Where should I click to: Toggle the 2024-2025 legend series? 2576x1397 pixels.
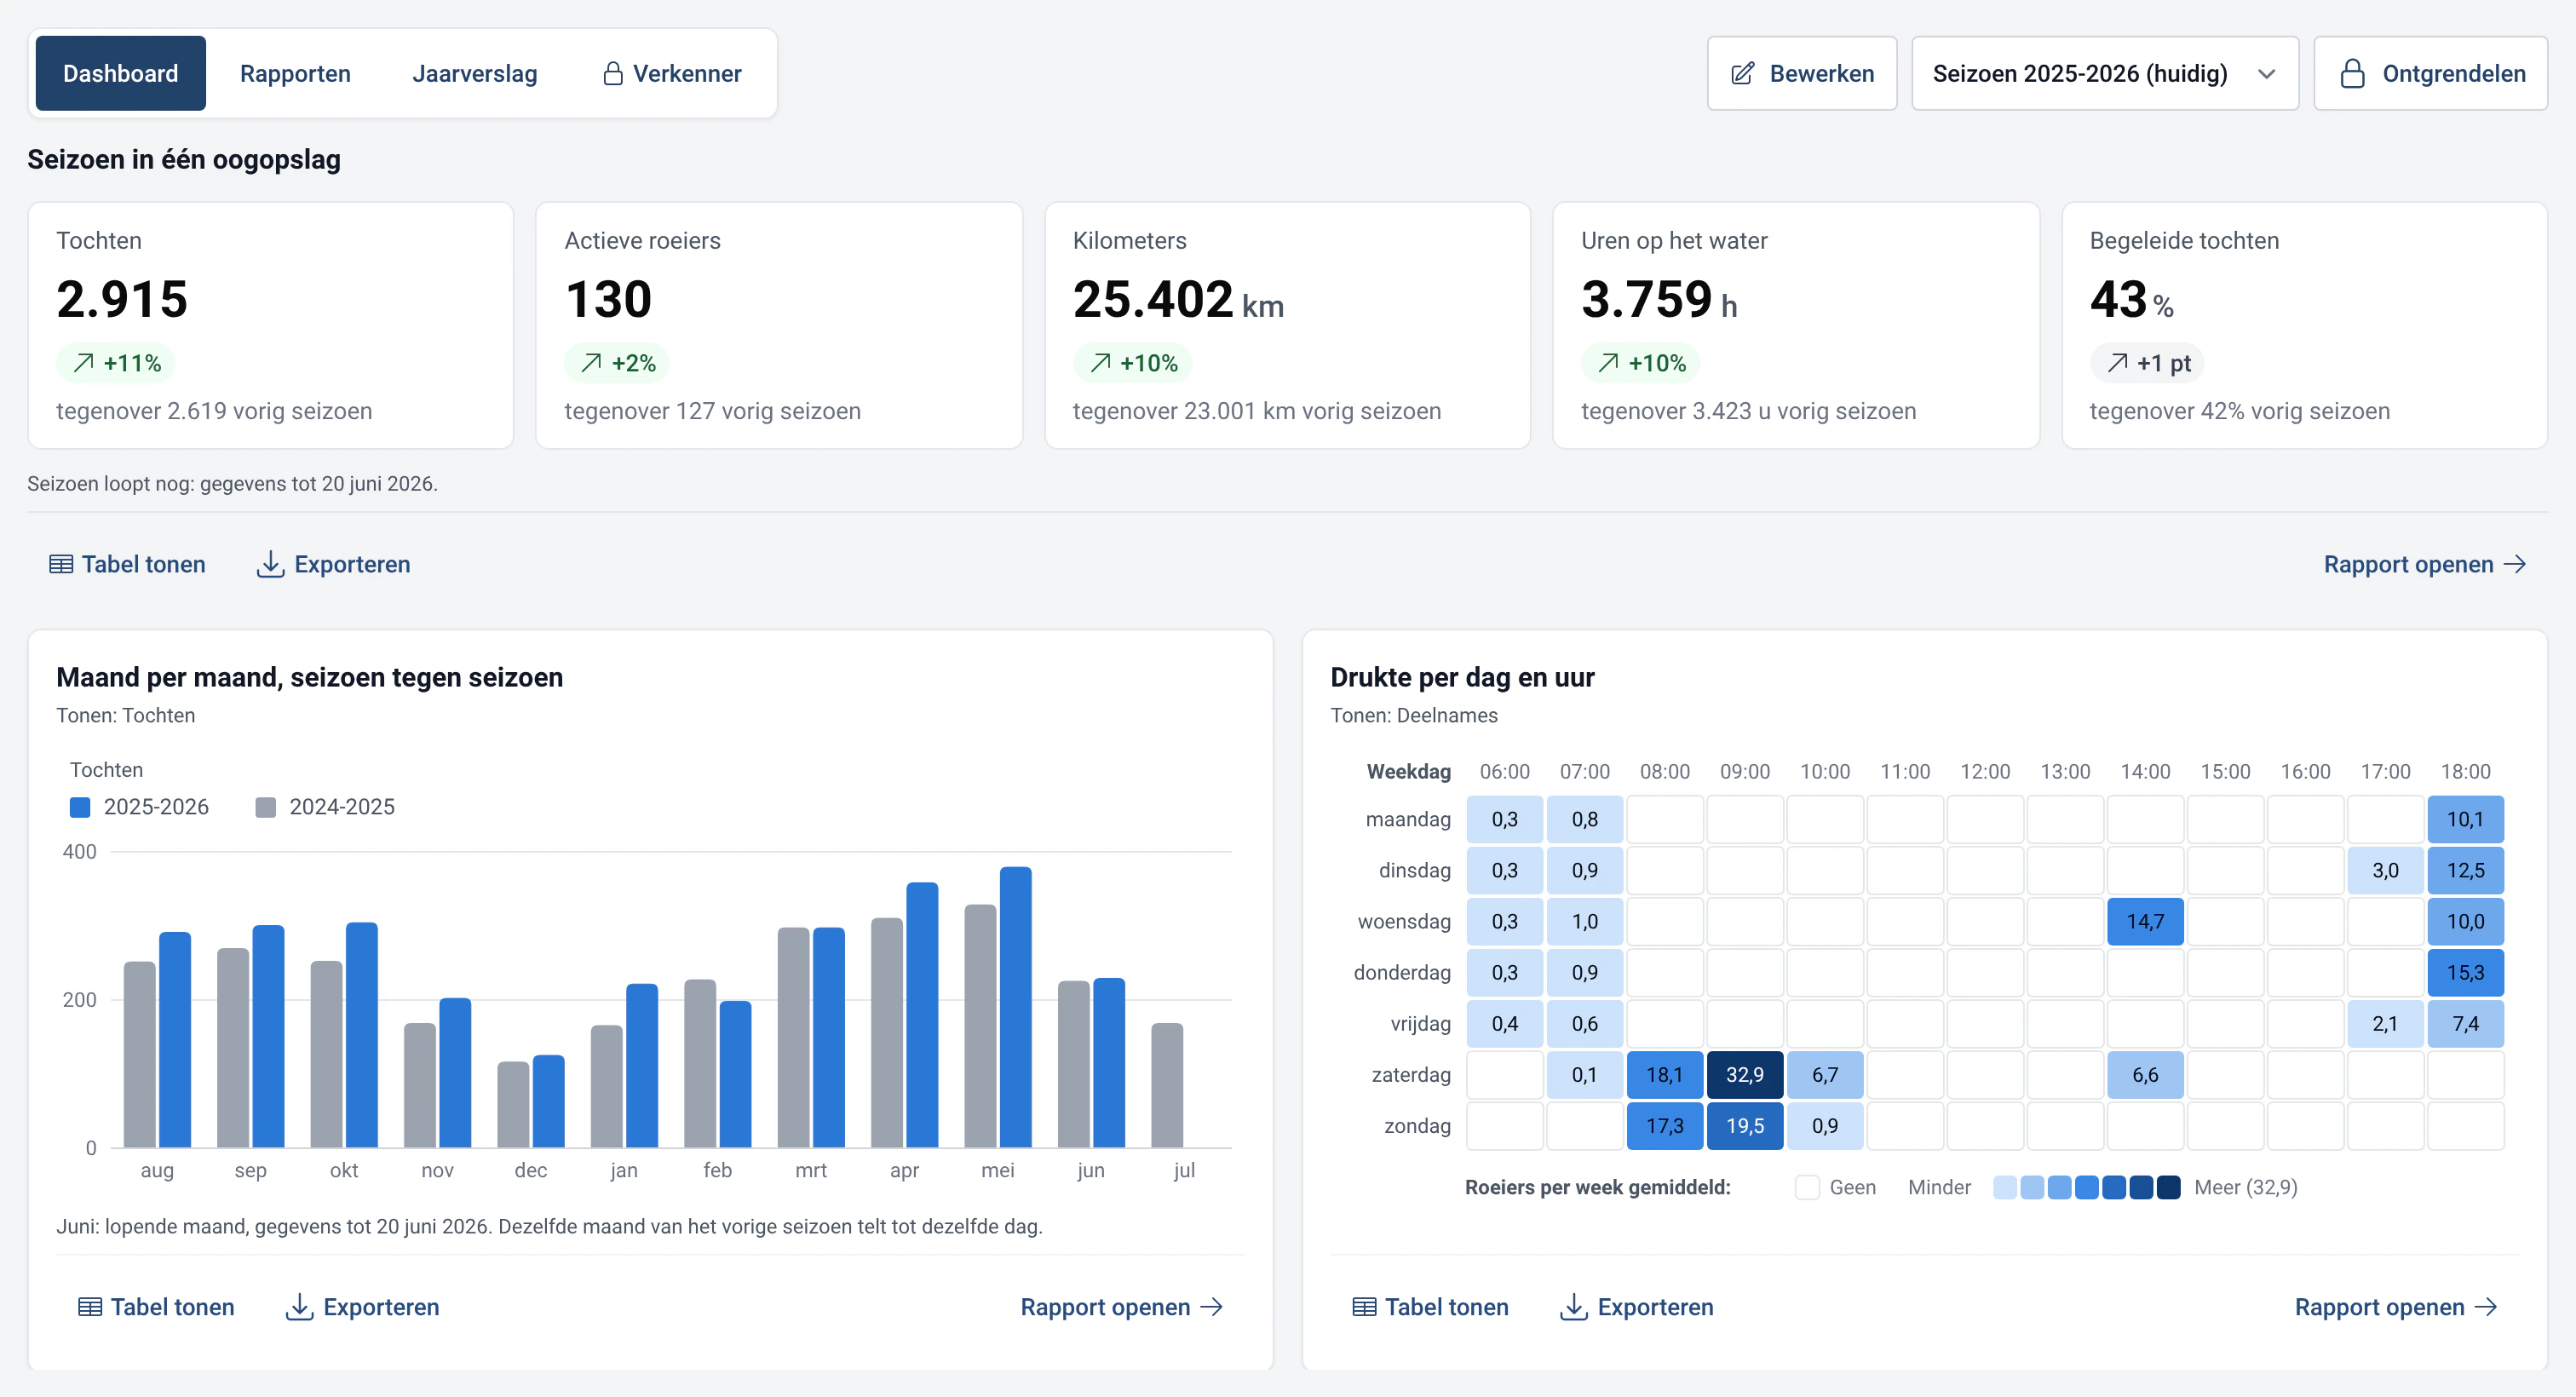tap(325, 807)
